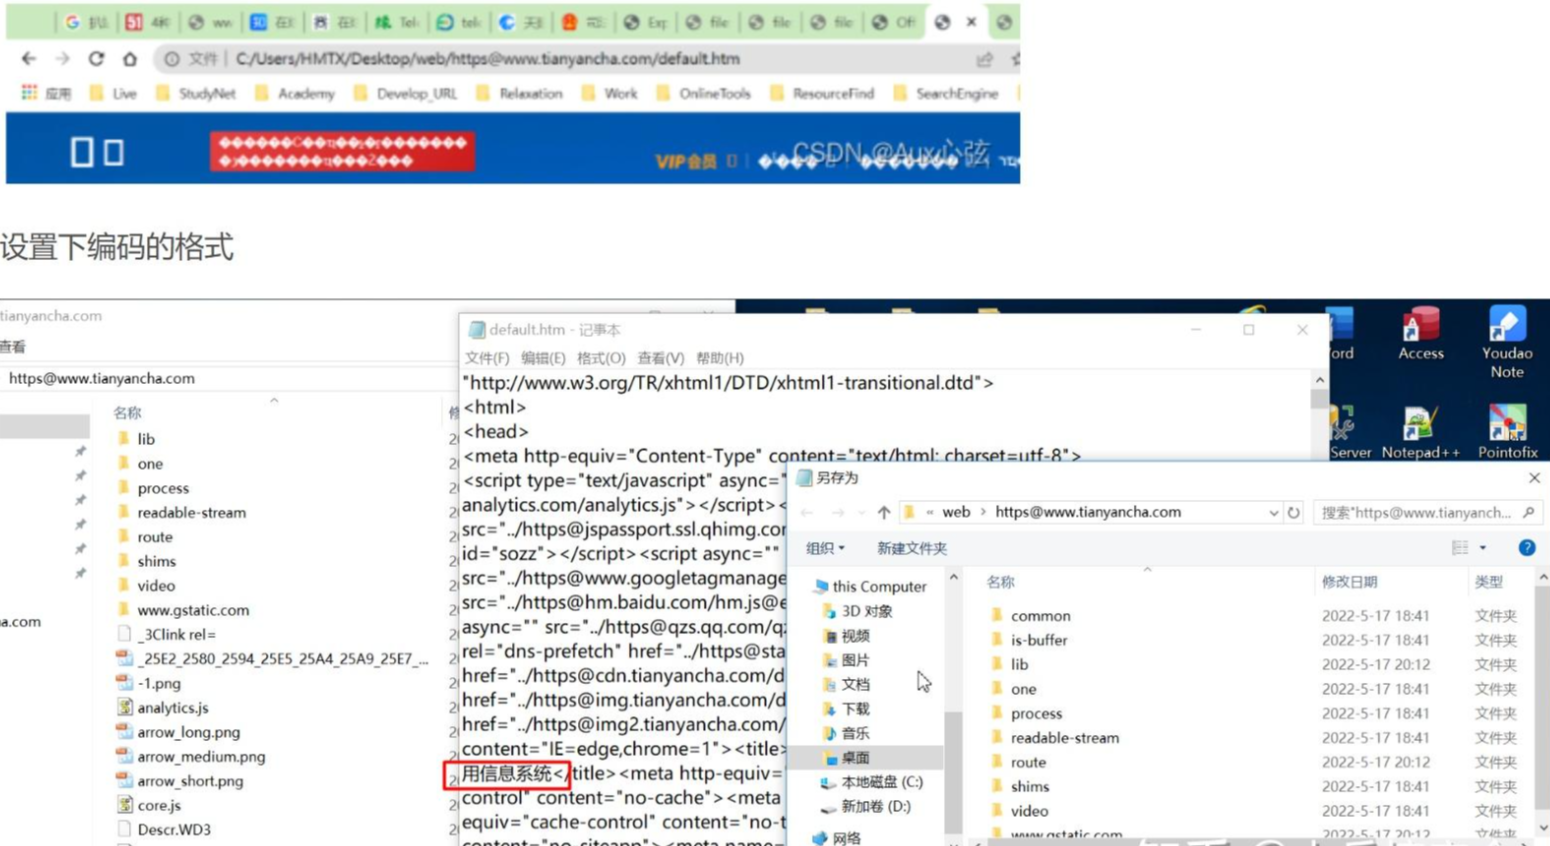Switch to the Google browser tab

point(84,22)
